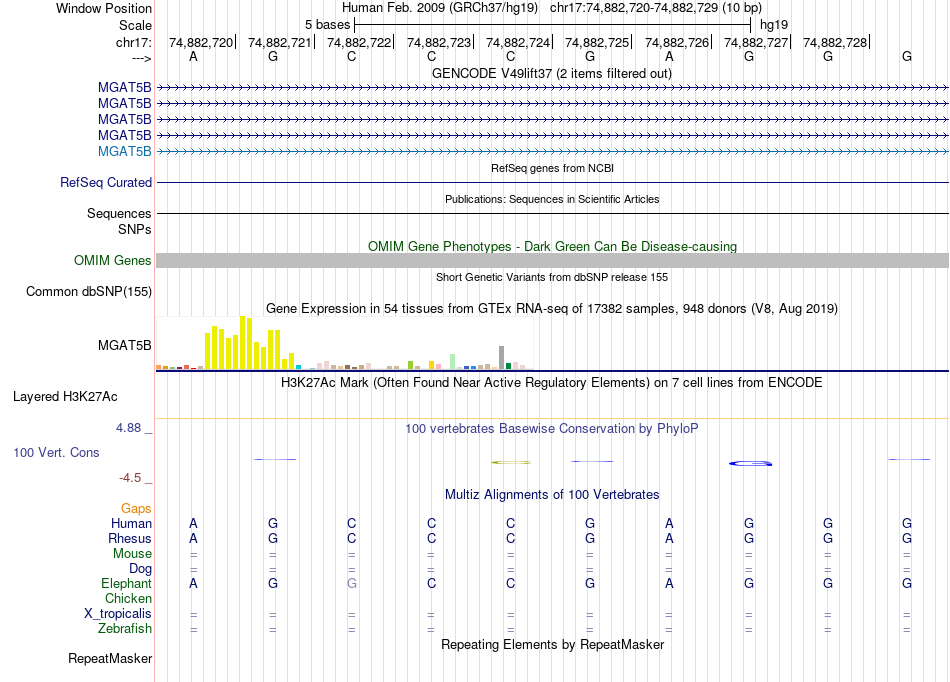
Task: Click the orange Gaps row label
Action: pos(136,509)
